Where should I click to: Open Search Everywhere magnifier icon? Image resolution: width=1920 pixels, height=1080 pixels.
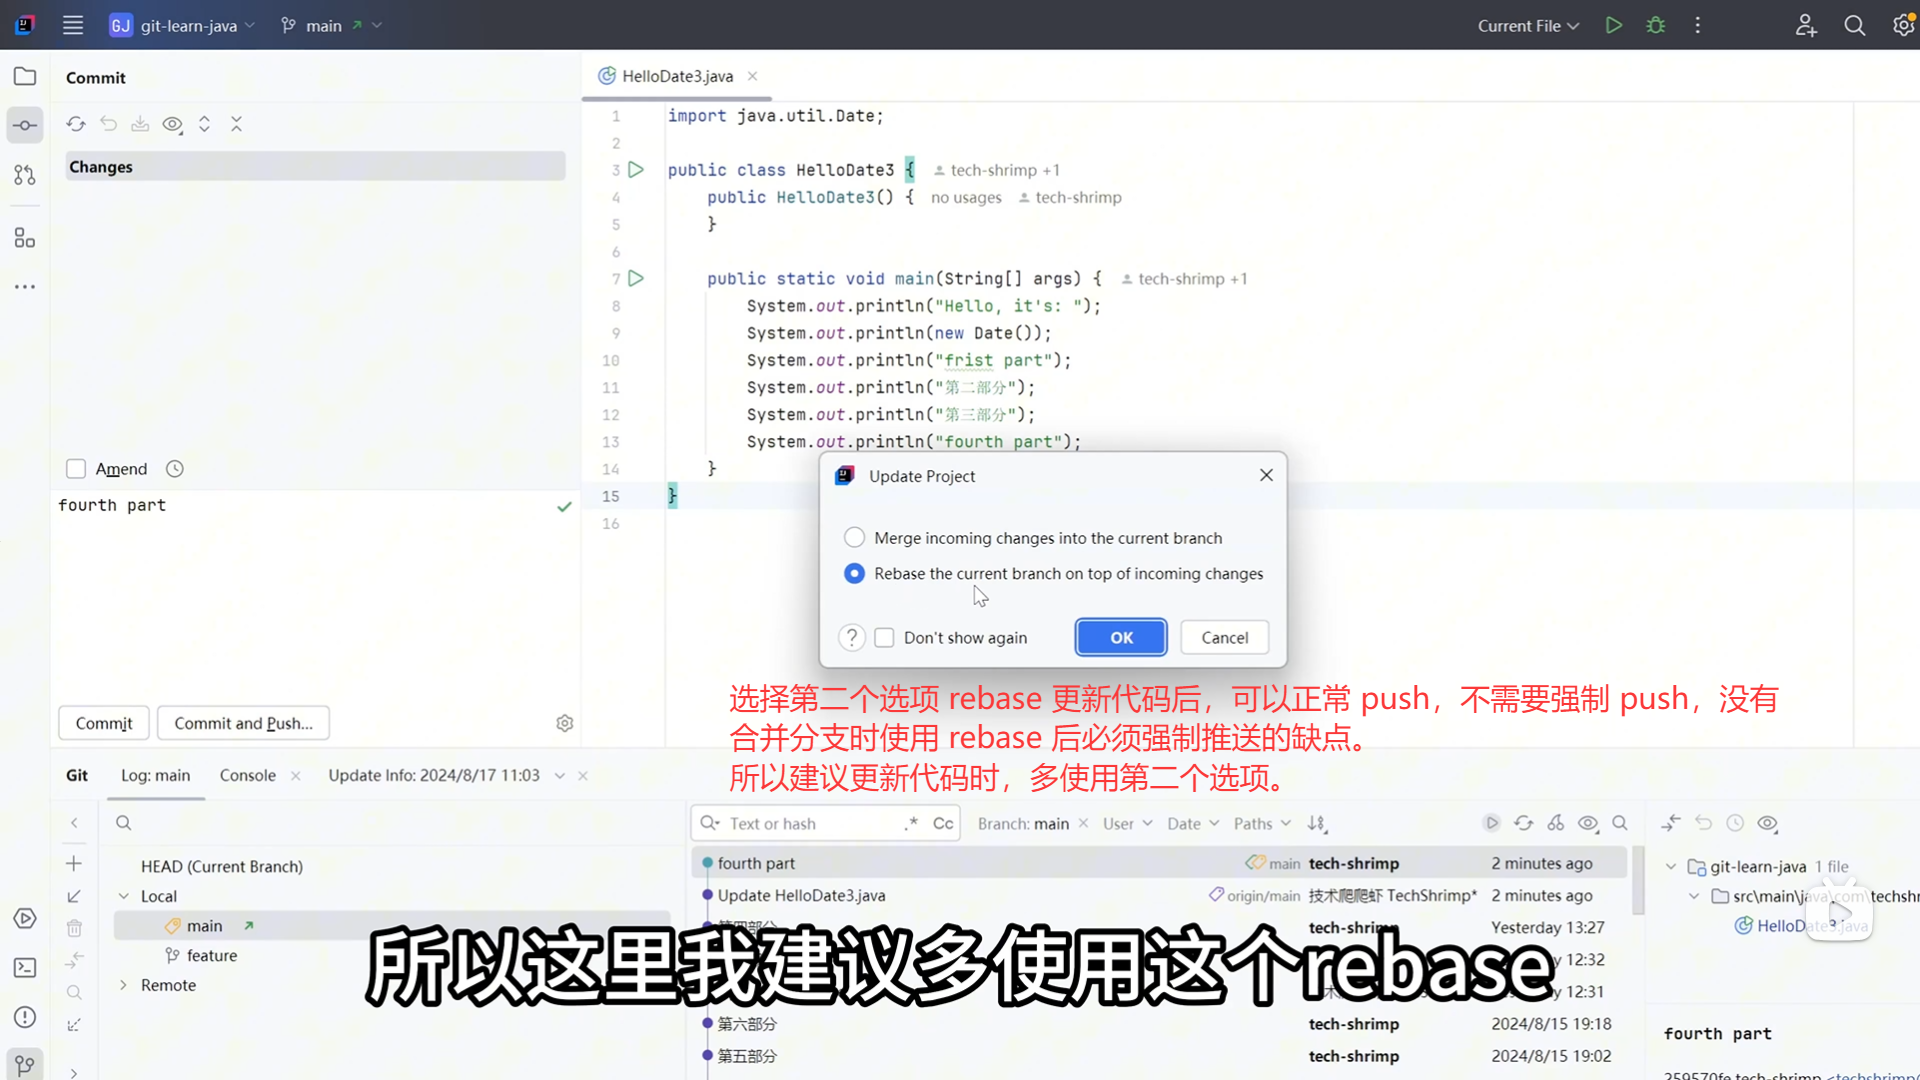pos(1854,26)
